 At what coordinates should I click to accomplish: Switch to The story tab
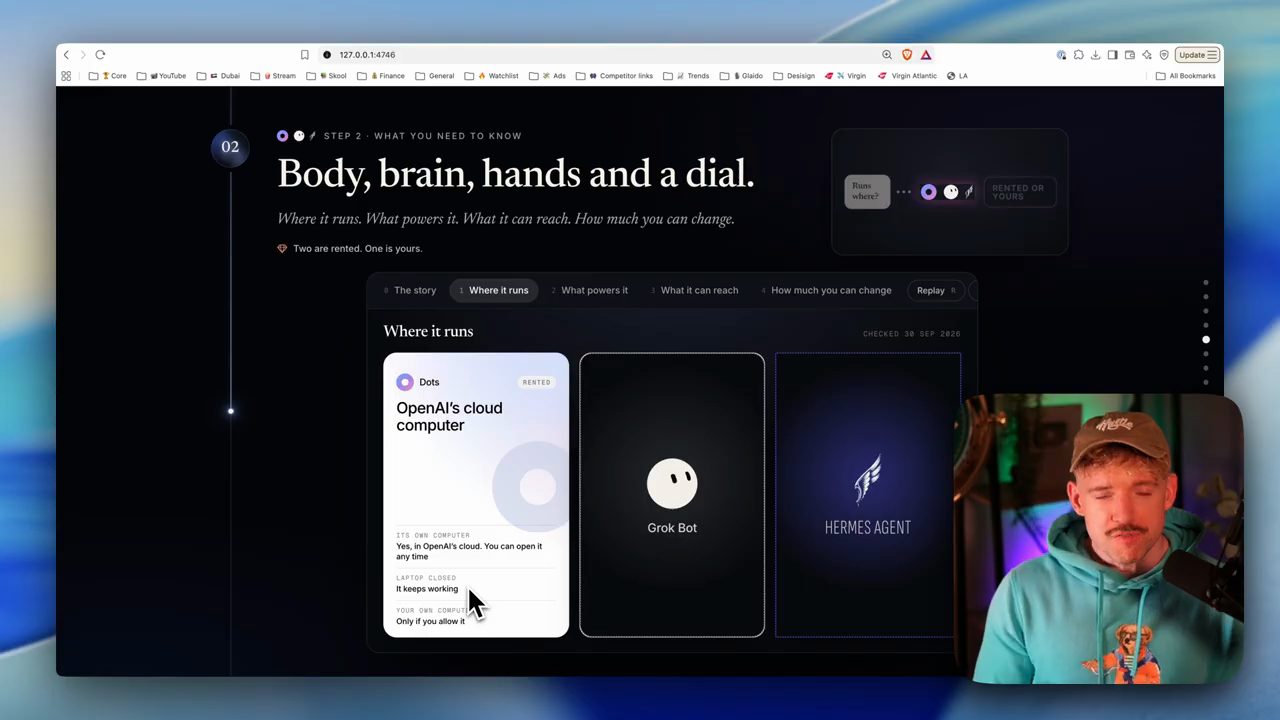(x=409, y=290)
